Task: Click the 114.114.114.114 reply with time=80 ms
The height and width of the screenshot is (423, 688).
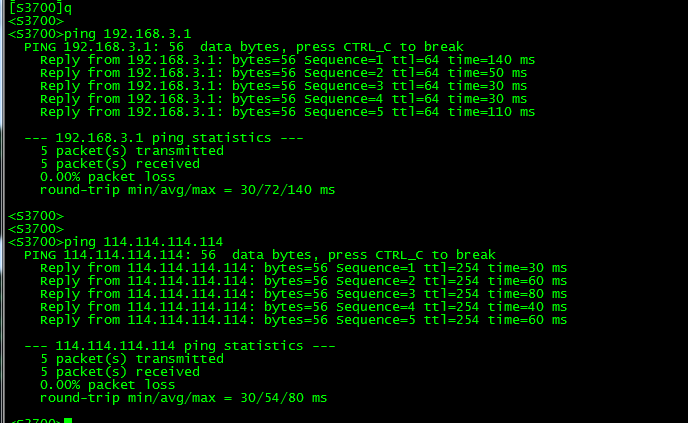Action: [304, 294]
